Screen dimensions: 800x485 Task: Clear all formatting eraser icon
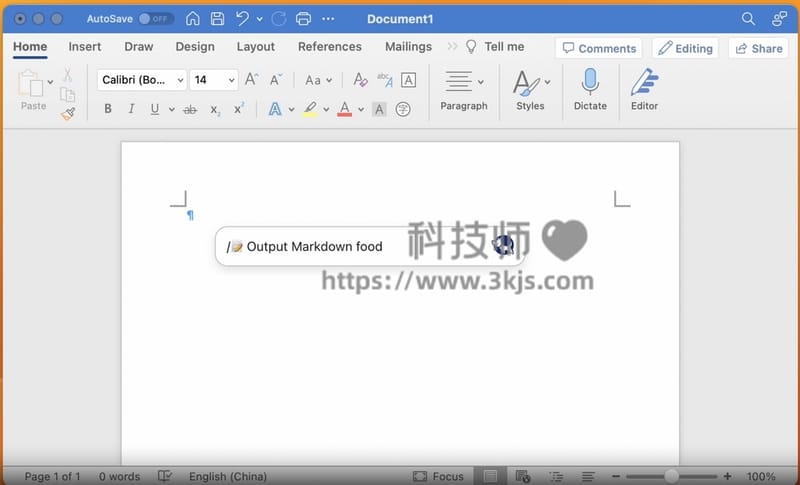point(360,80)
